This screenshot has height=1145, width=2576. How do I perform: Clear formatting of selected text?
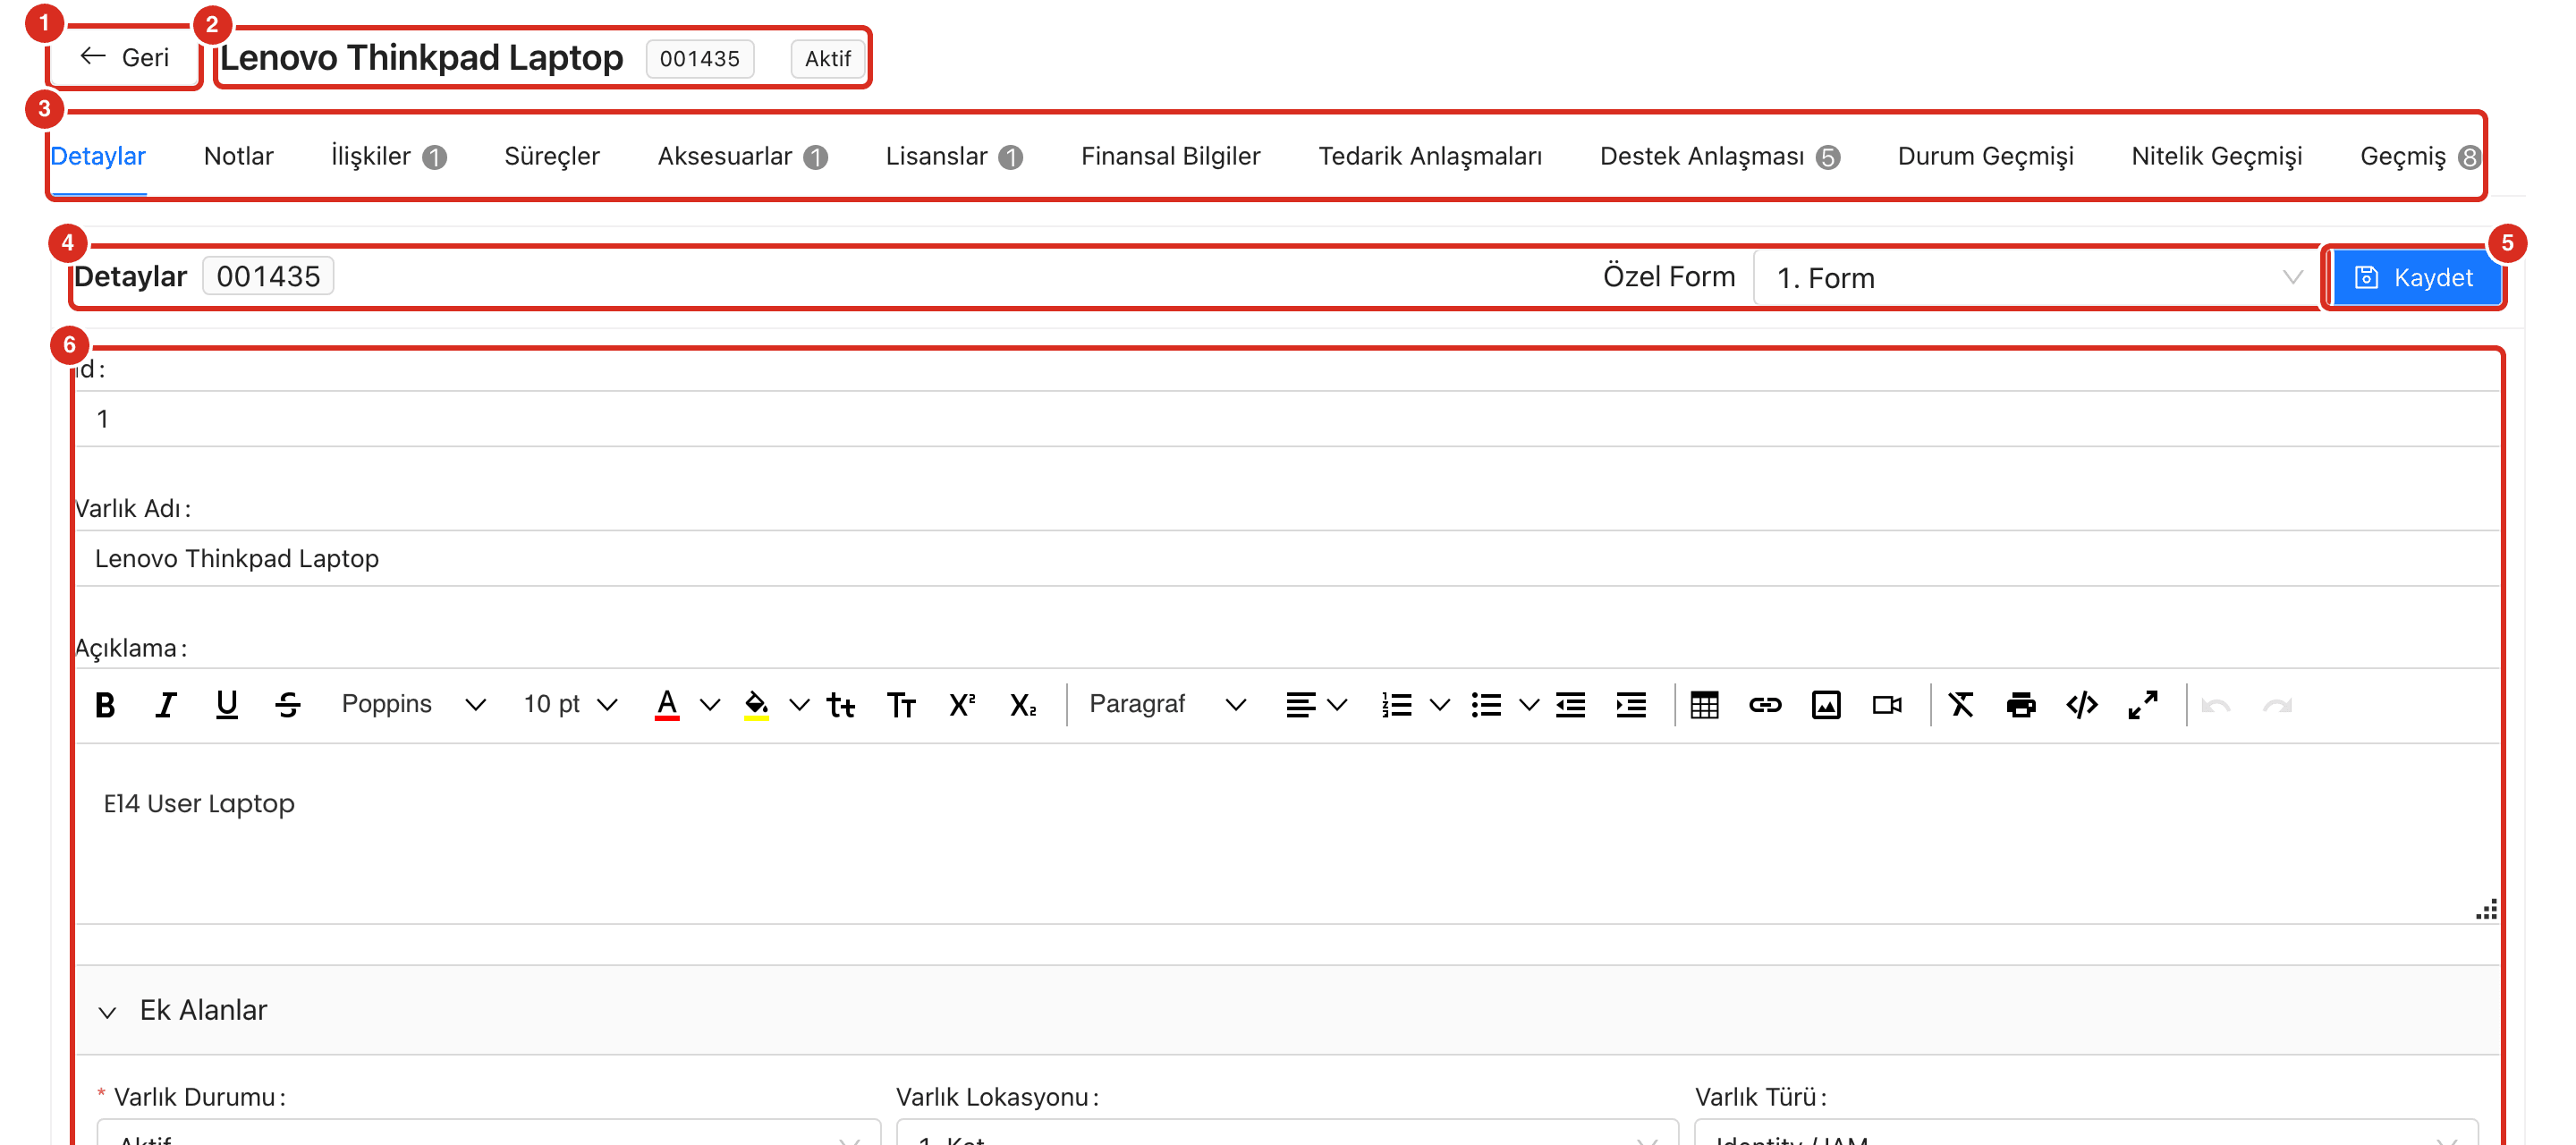1961,705
